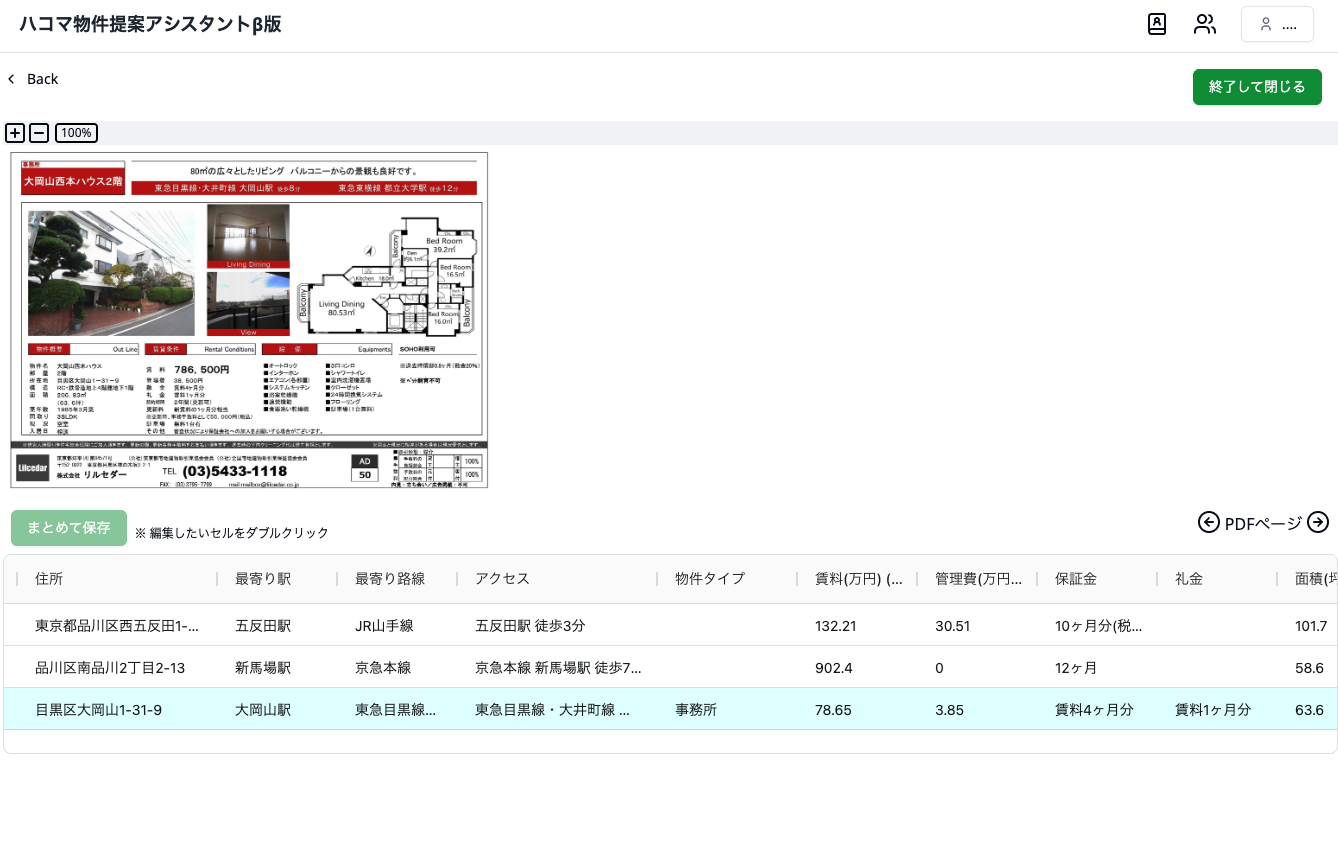The image size is (1338, 864).
Task: Click the green 終了して閉じる button
Action: pyautogui.click(x=1257, y=87)
